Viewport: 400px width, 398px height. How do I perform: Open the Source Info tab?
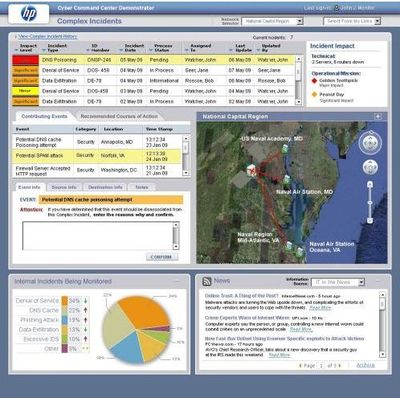click(64, 187)
